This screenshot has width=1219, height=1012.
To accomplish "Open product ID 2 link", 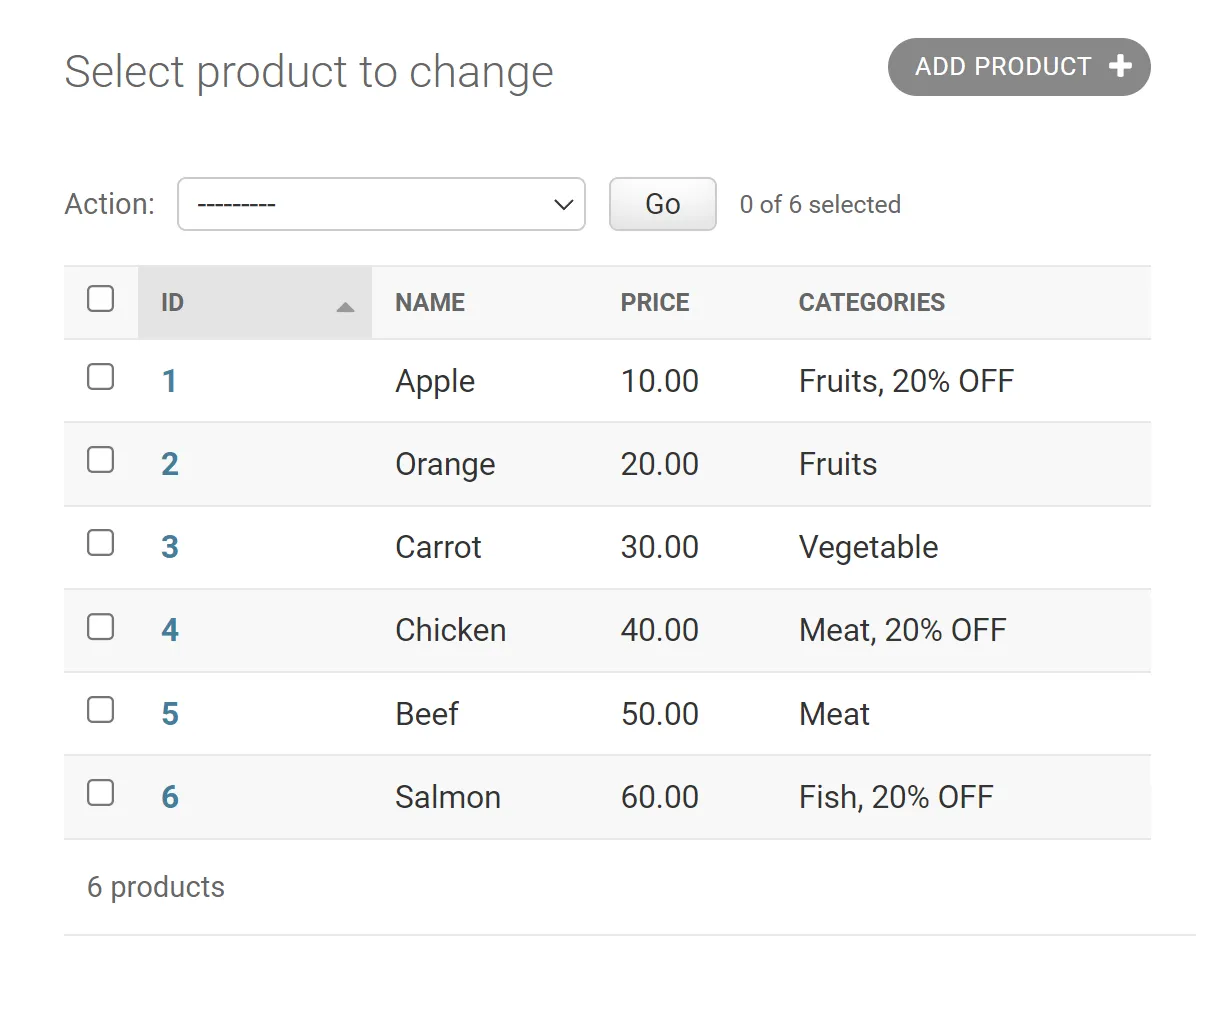I will click(x=170, y=464).
